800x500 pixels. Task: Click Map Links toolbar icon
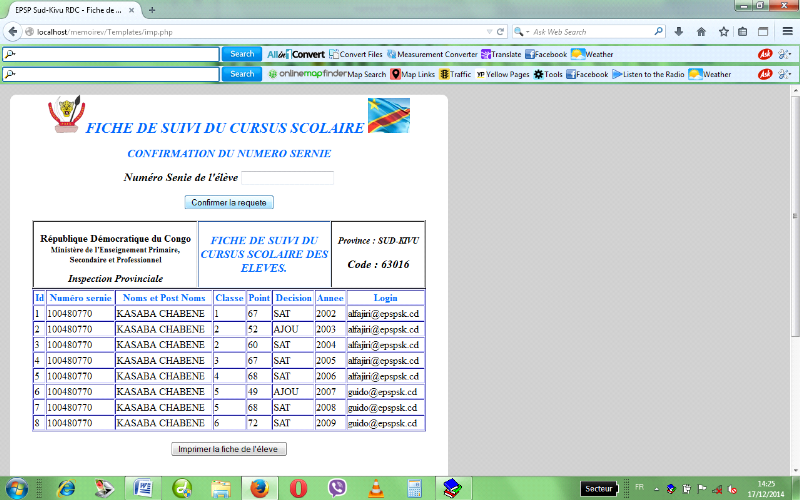click(412, 74)
